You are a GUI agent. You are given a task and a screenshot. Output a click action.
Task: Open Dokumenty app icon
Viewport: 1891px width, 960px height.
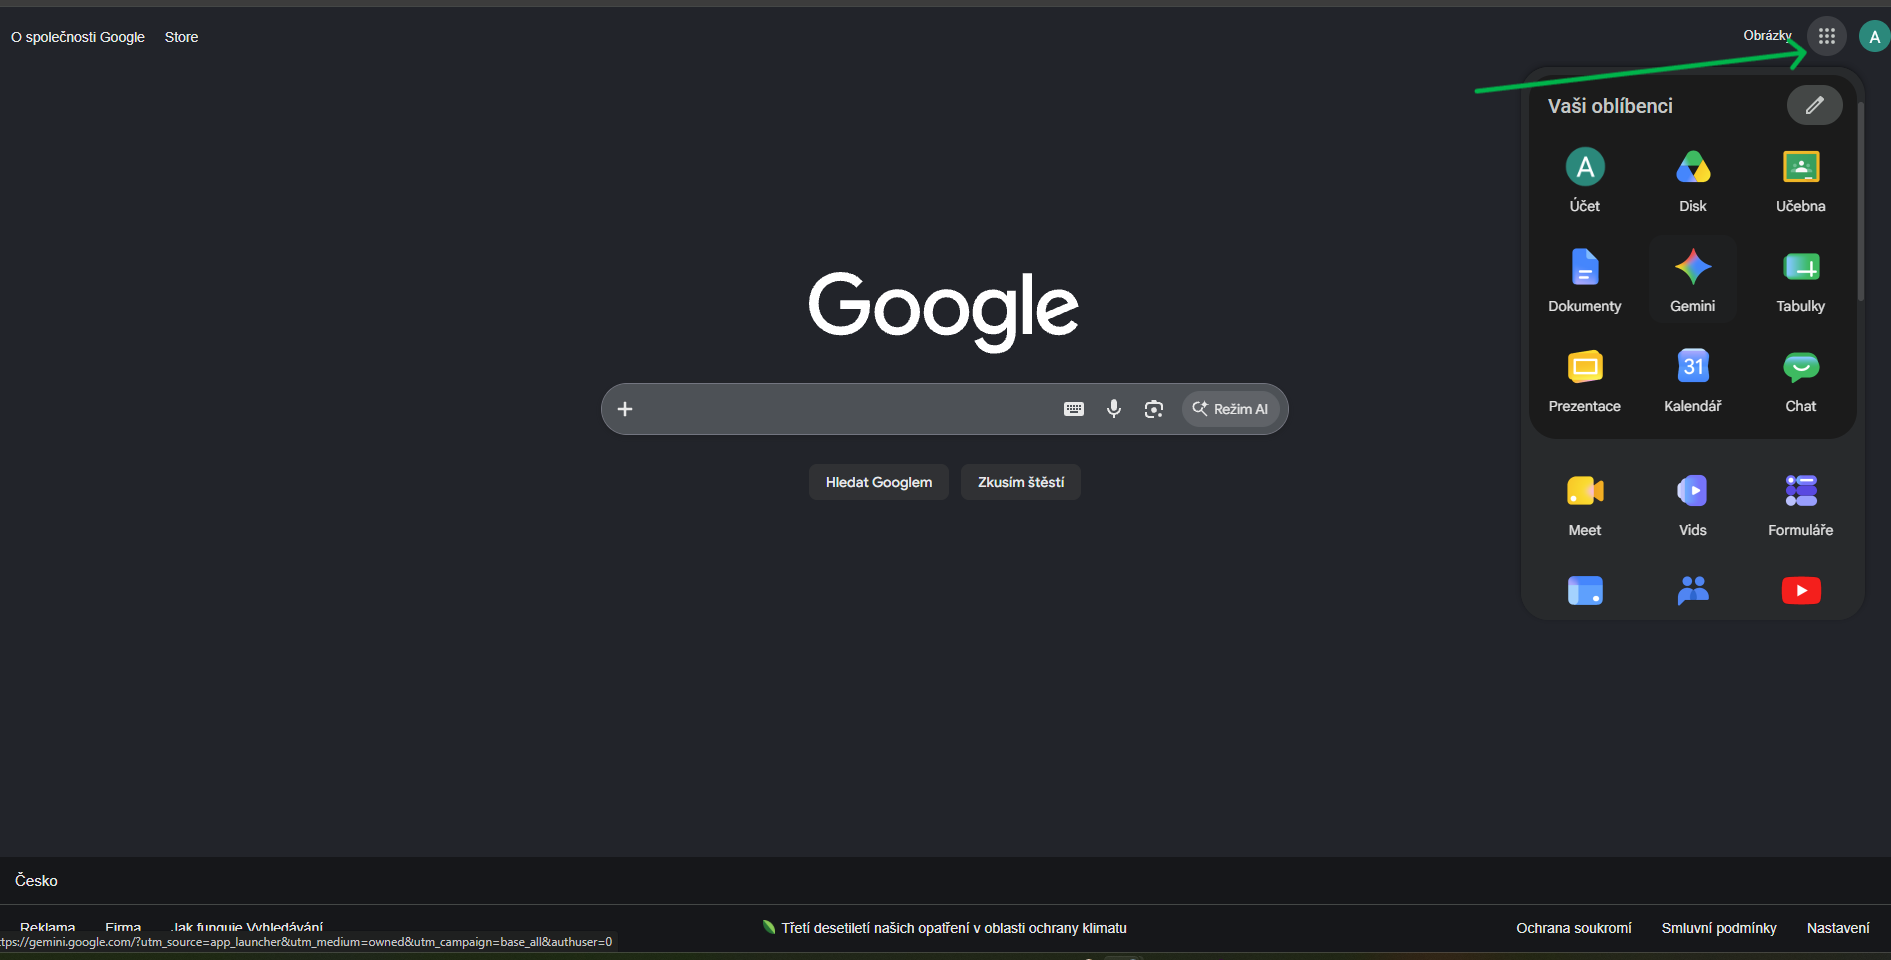point(1584,279)
